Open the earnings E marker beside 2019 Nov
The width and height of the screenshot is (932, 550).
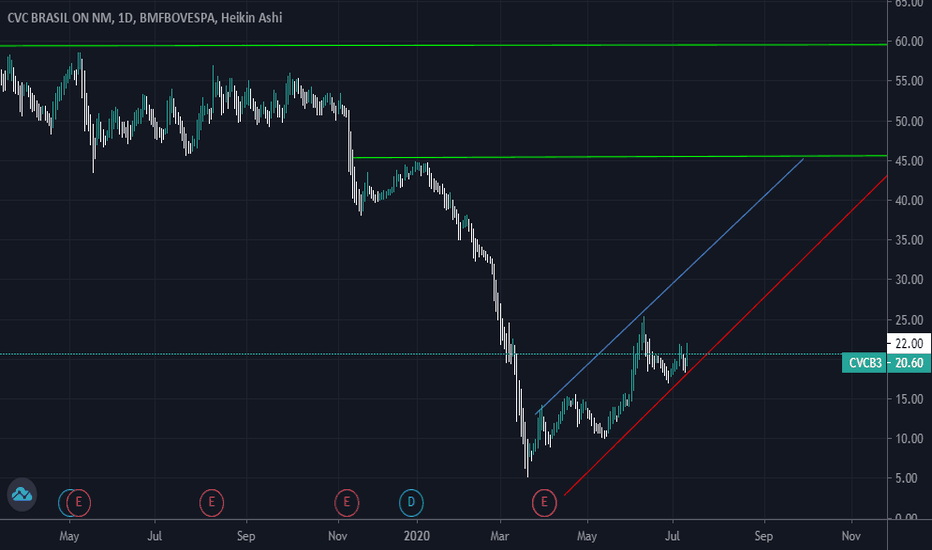pyautogui.click(x=347, y=502)
